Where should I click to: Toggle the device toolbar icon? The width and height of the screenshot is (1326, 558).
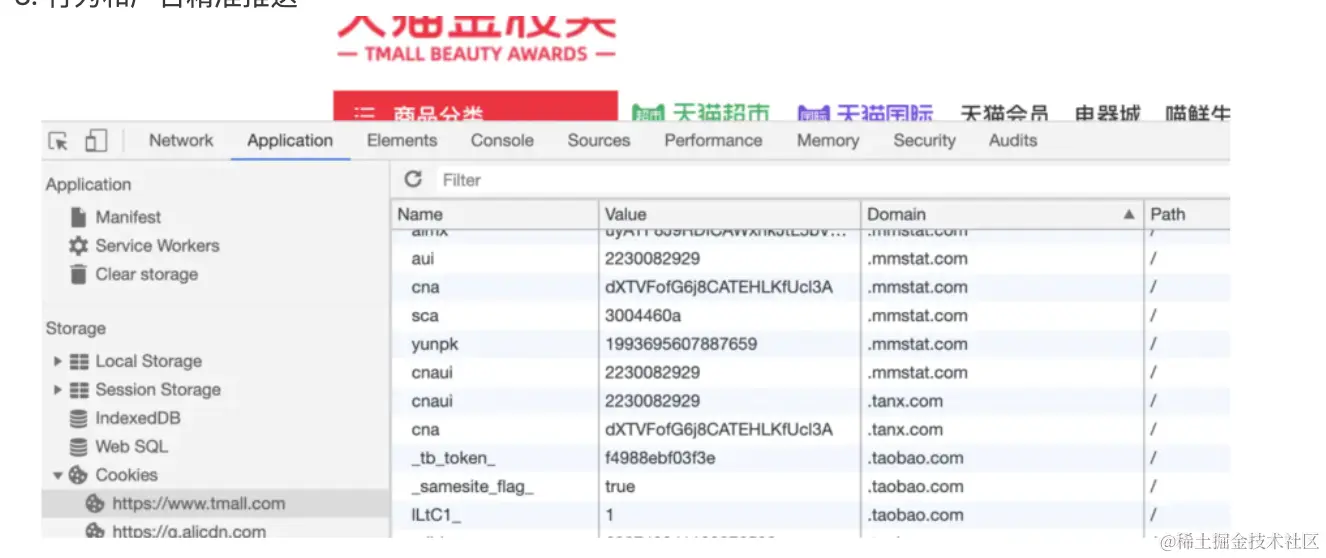[x=96, y=141]
